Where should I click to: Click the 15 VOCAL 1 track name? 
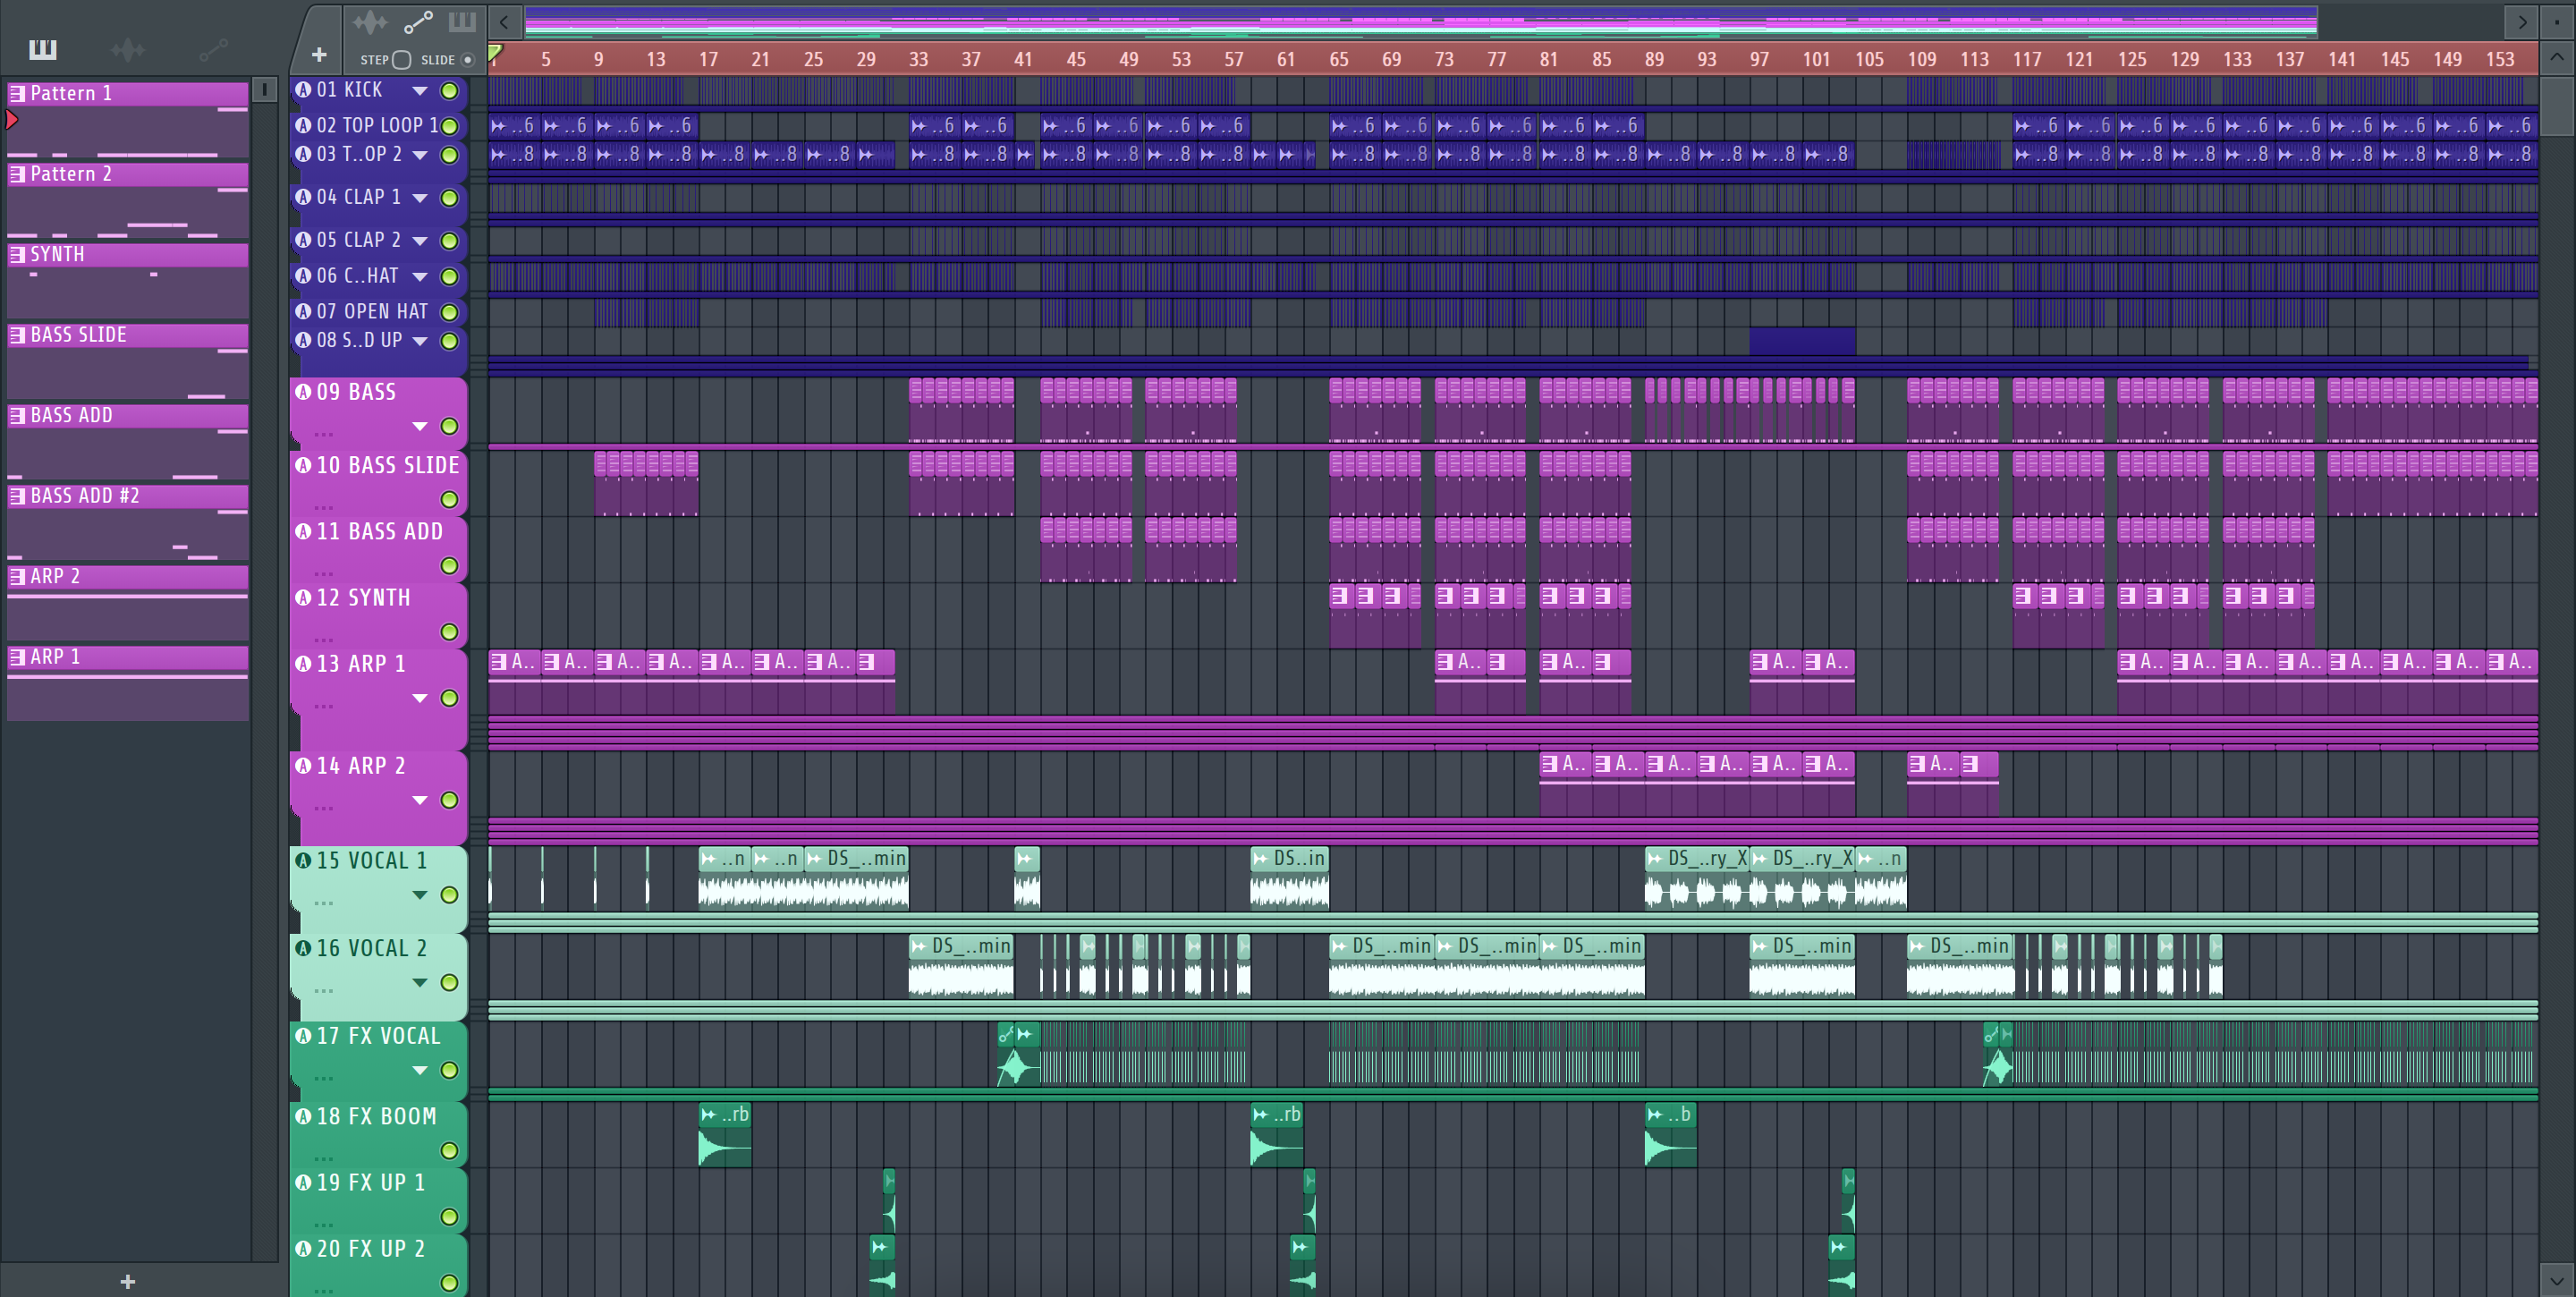[372, 860]
